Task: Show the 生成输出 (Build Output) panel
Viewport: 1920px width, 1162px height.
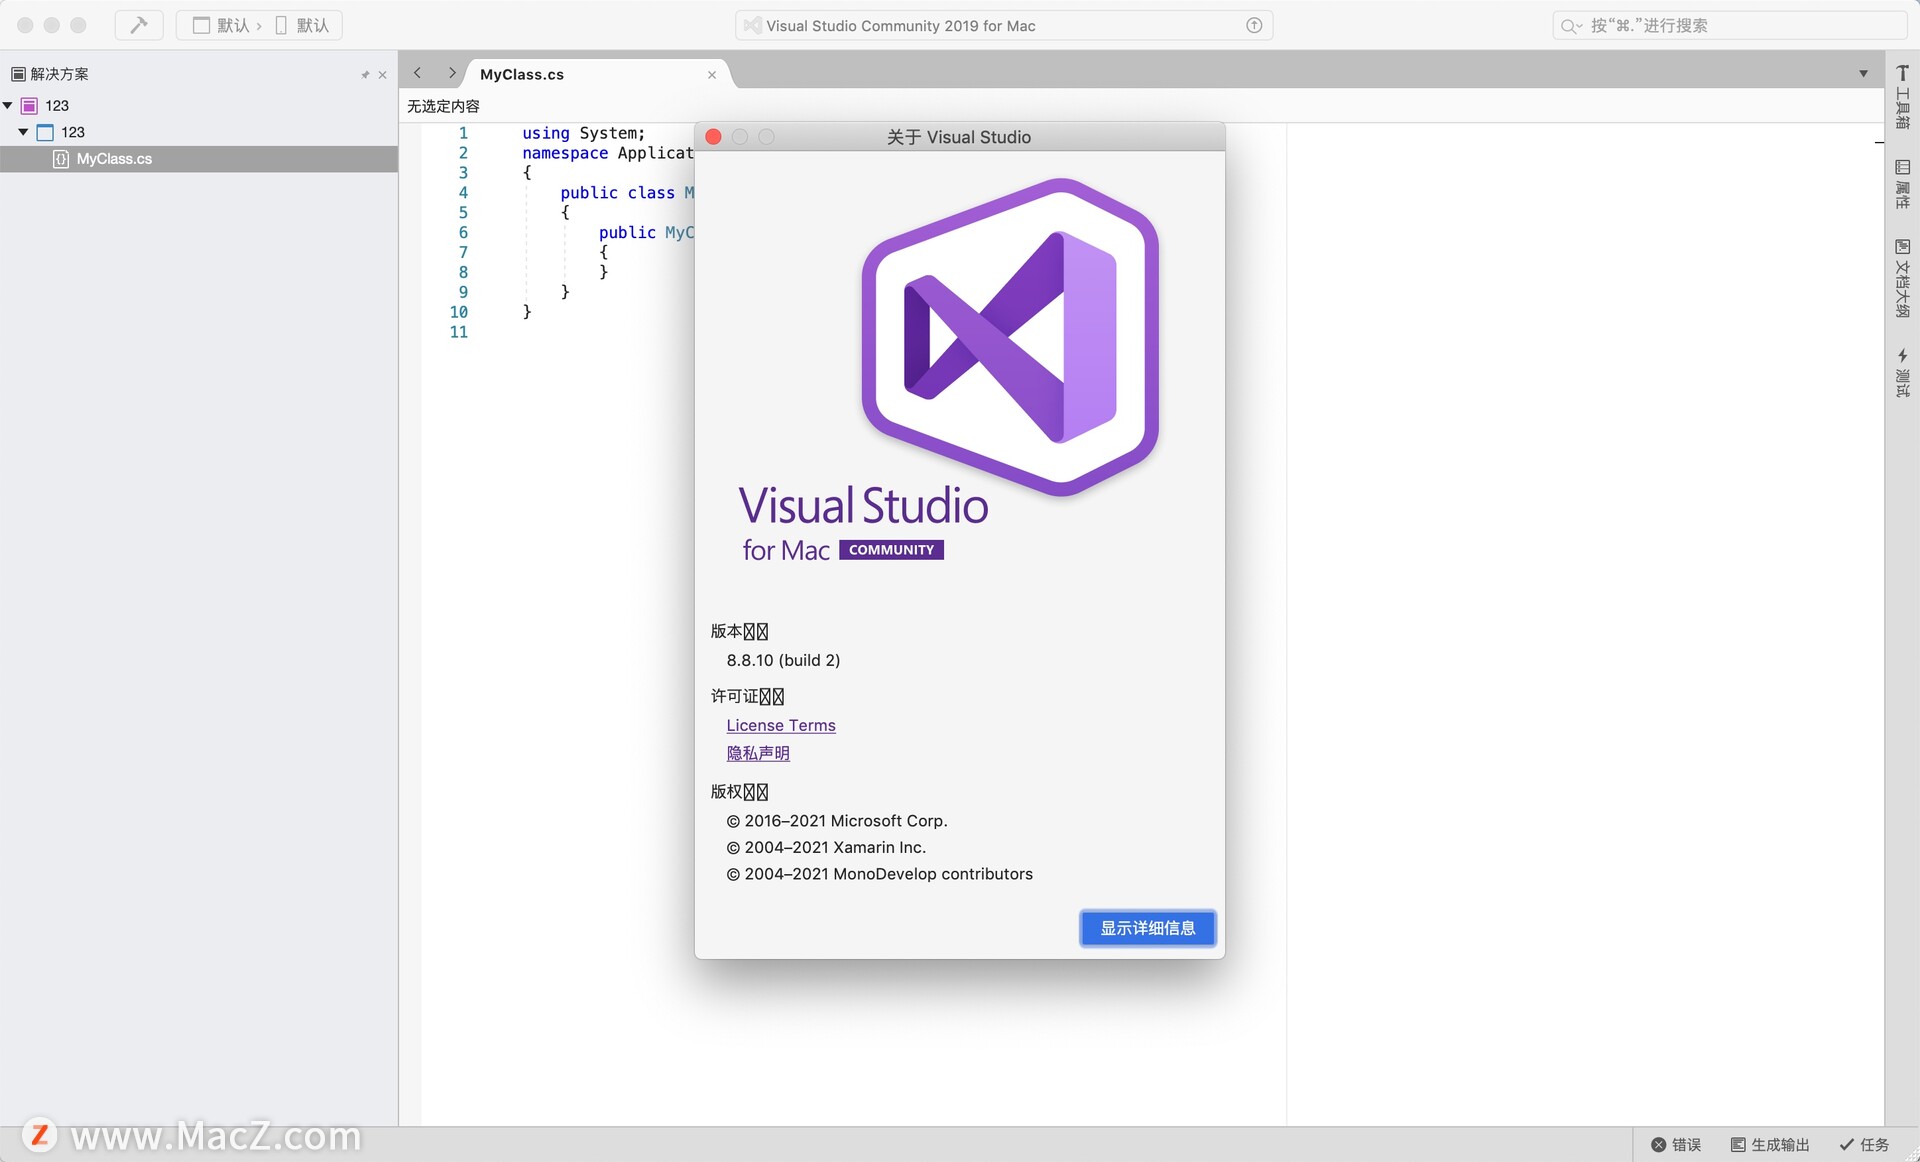Action: click(x=1770, y=1145)
